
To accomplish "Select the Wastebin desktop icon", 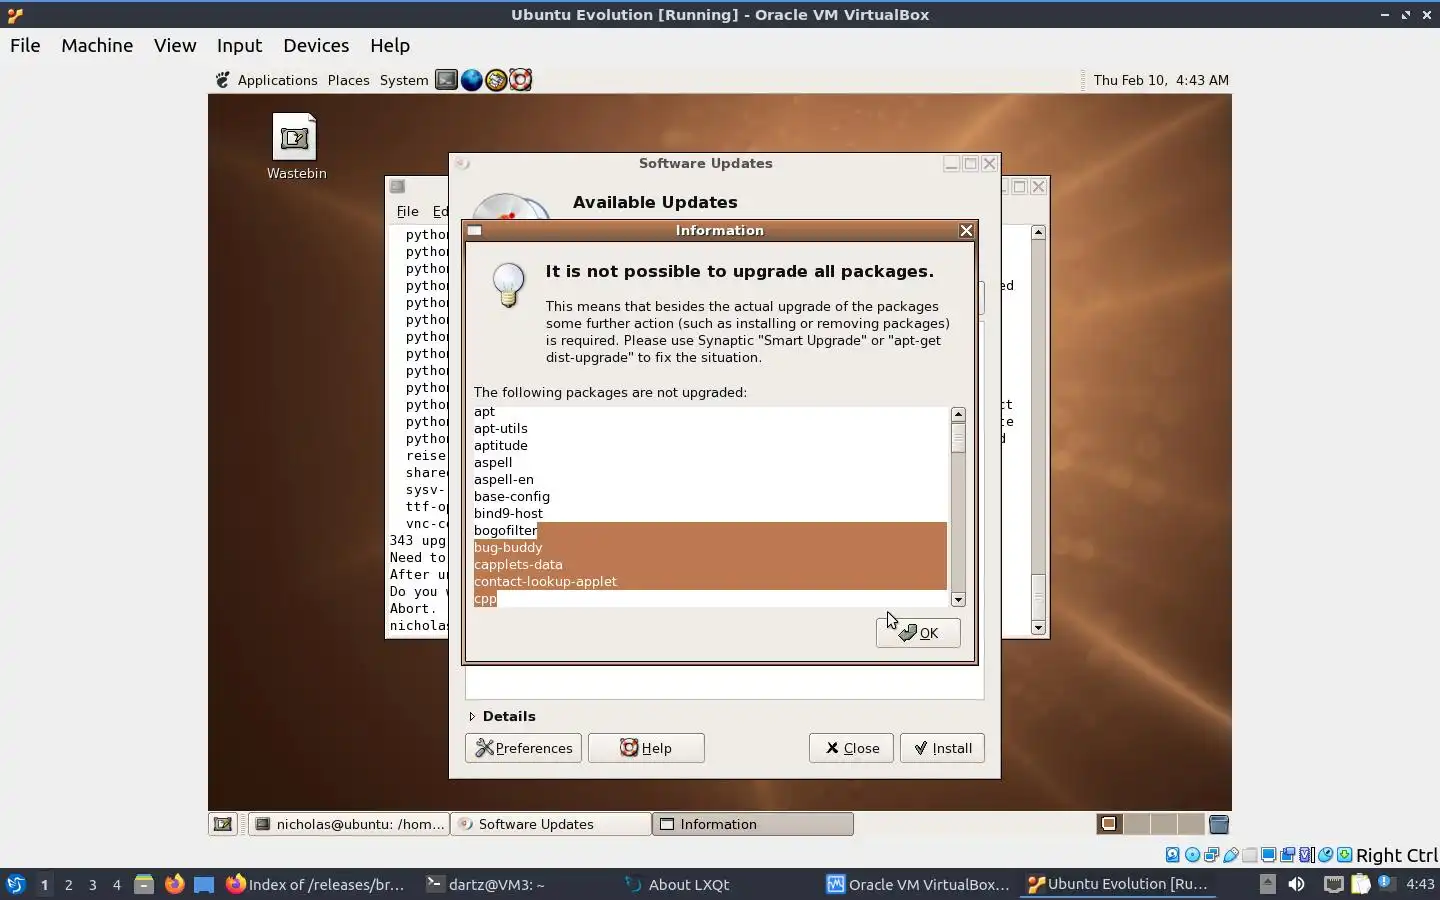I will 296,146.
